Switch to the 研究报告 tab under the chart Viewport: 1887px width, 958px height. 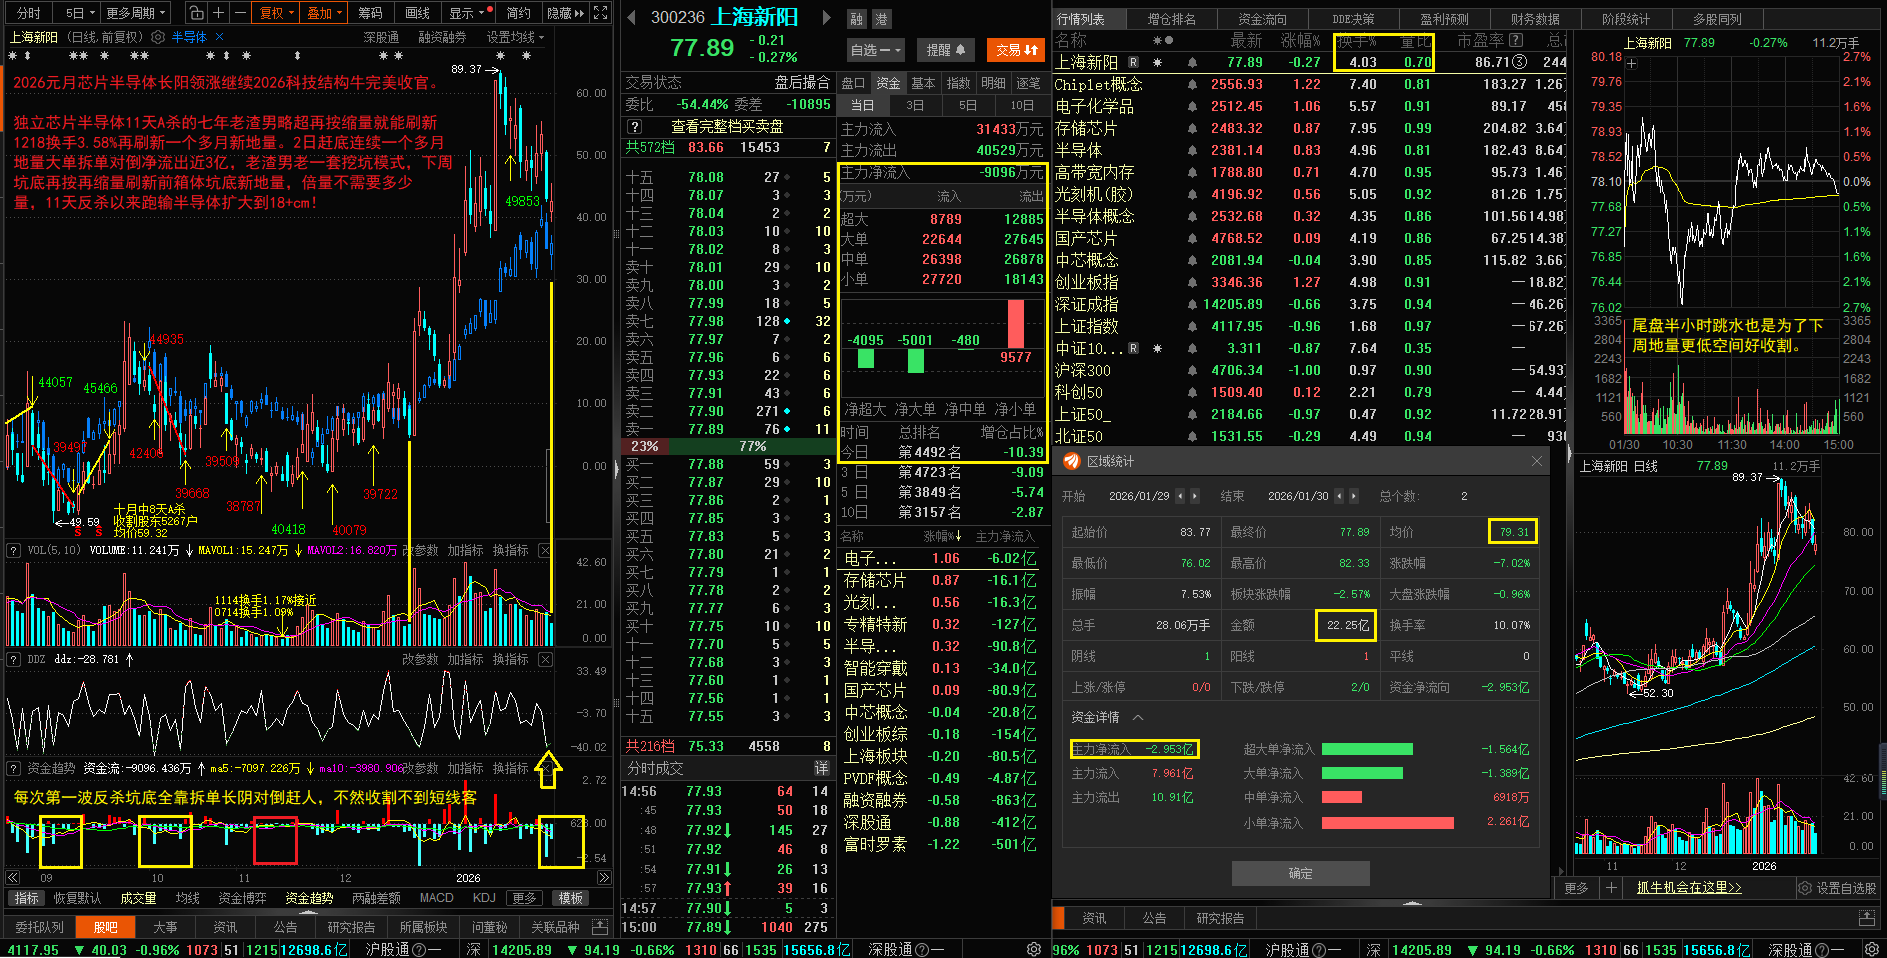(351, 927)
